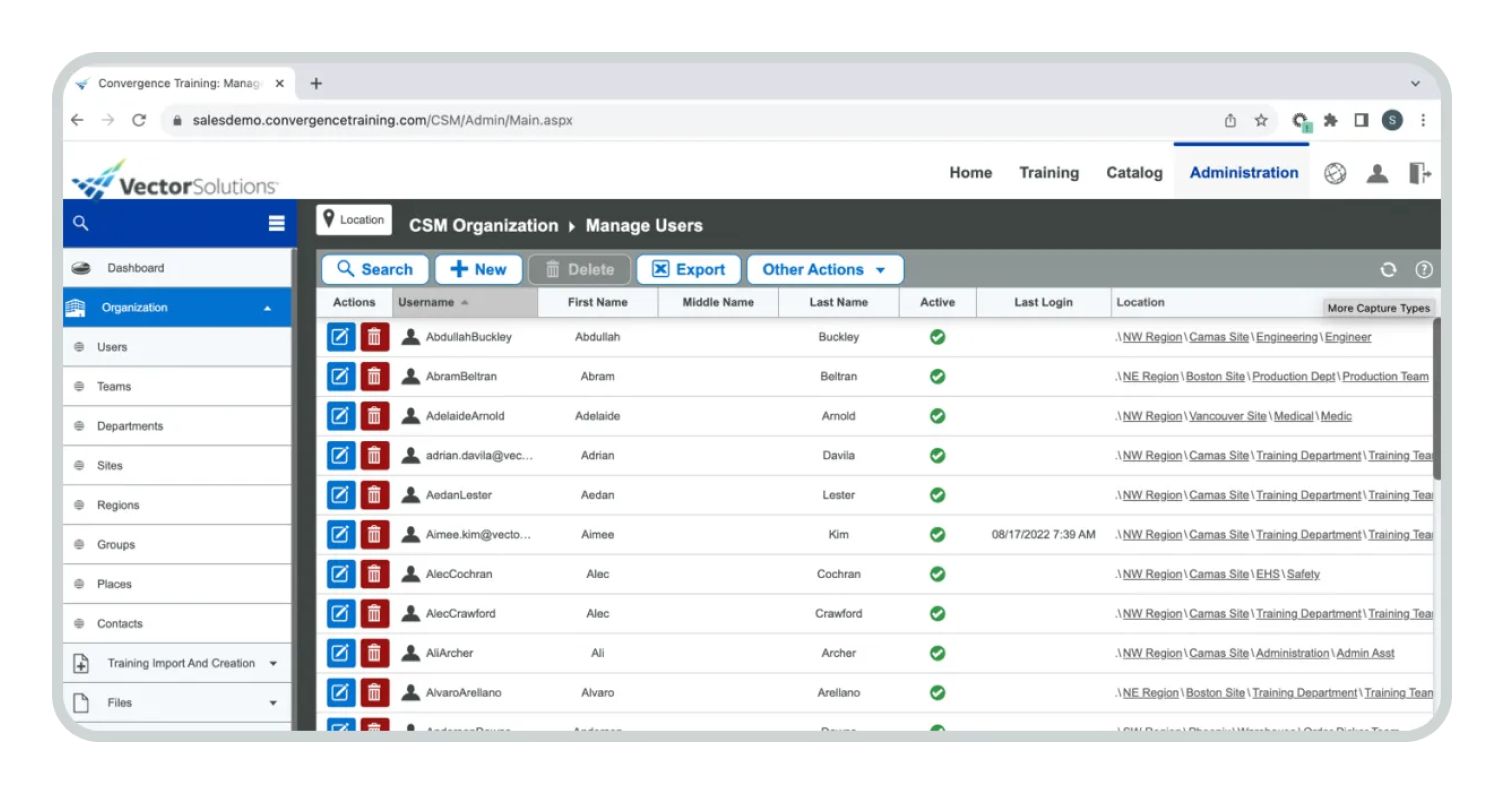Click the browser address bar URL
1504x794 pixels.
tap(383, 120)
